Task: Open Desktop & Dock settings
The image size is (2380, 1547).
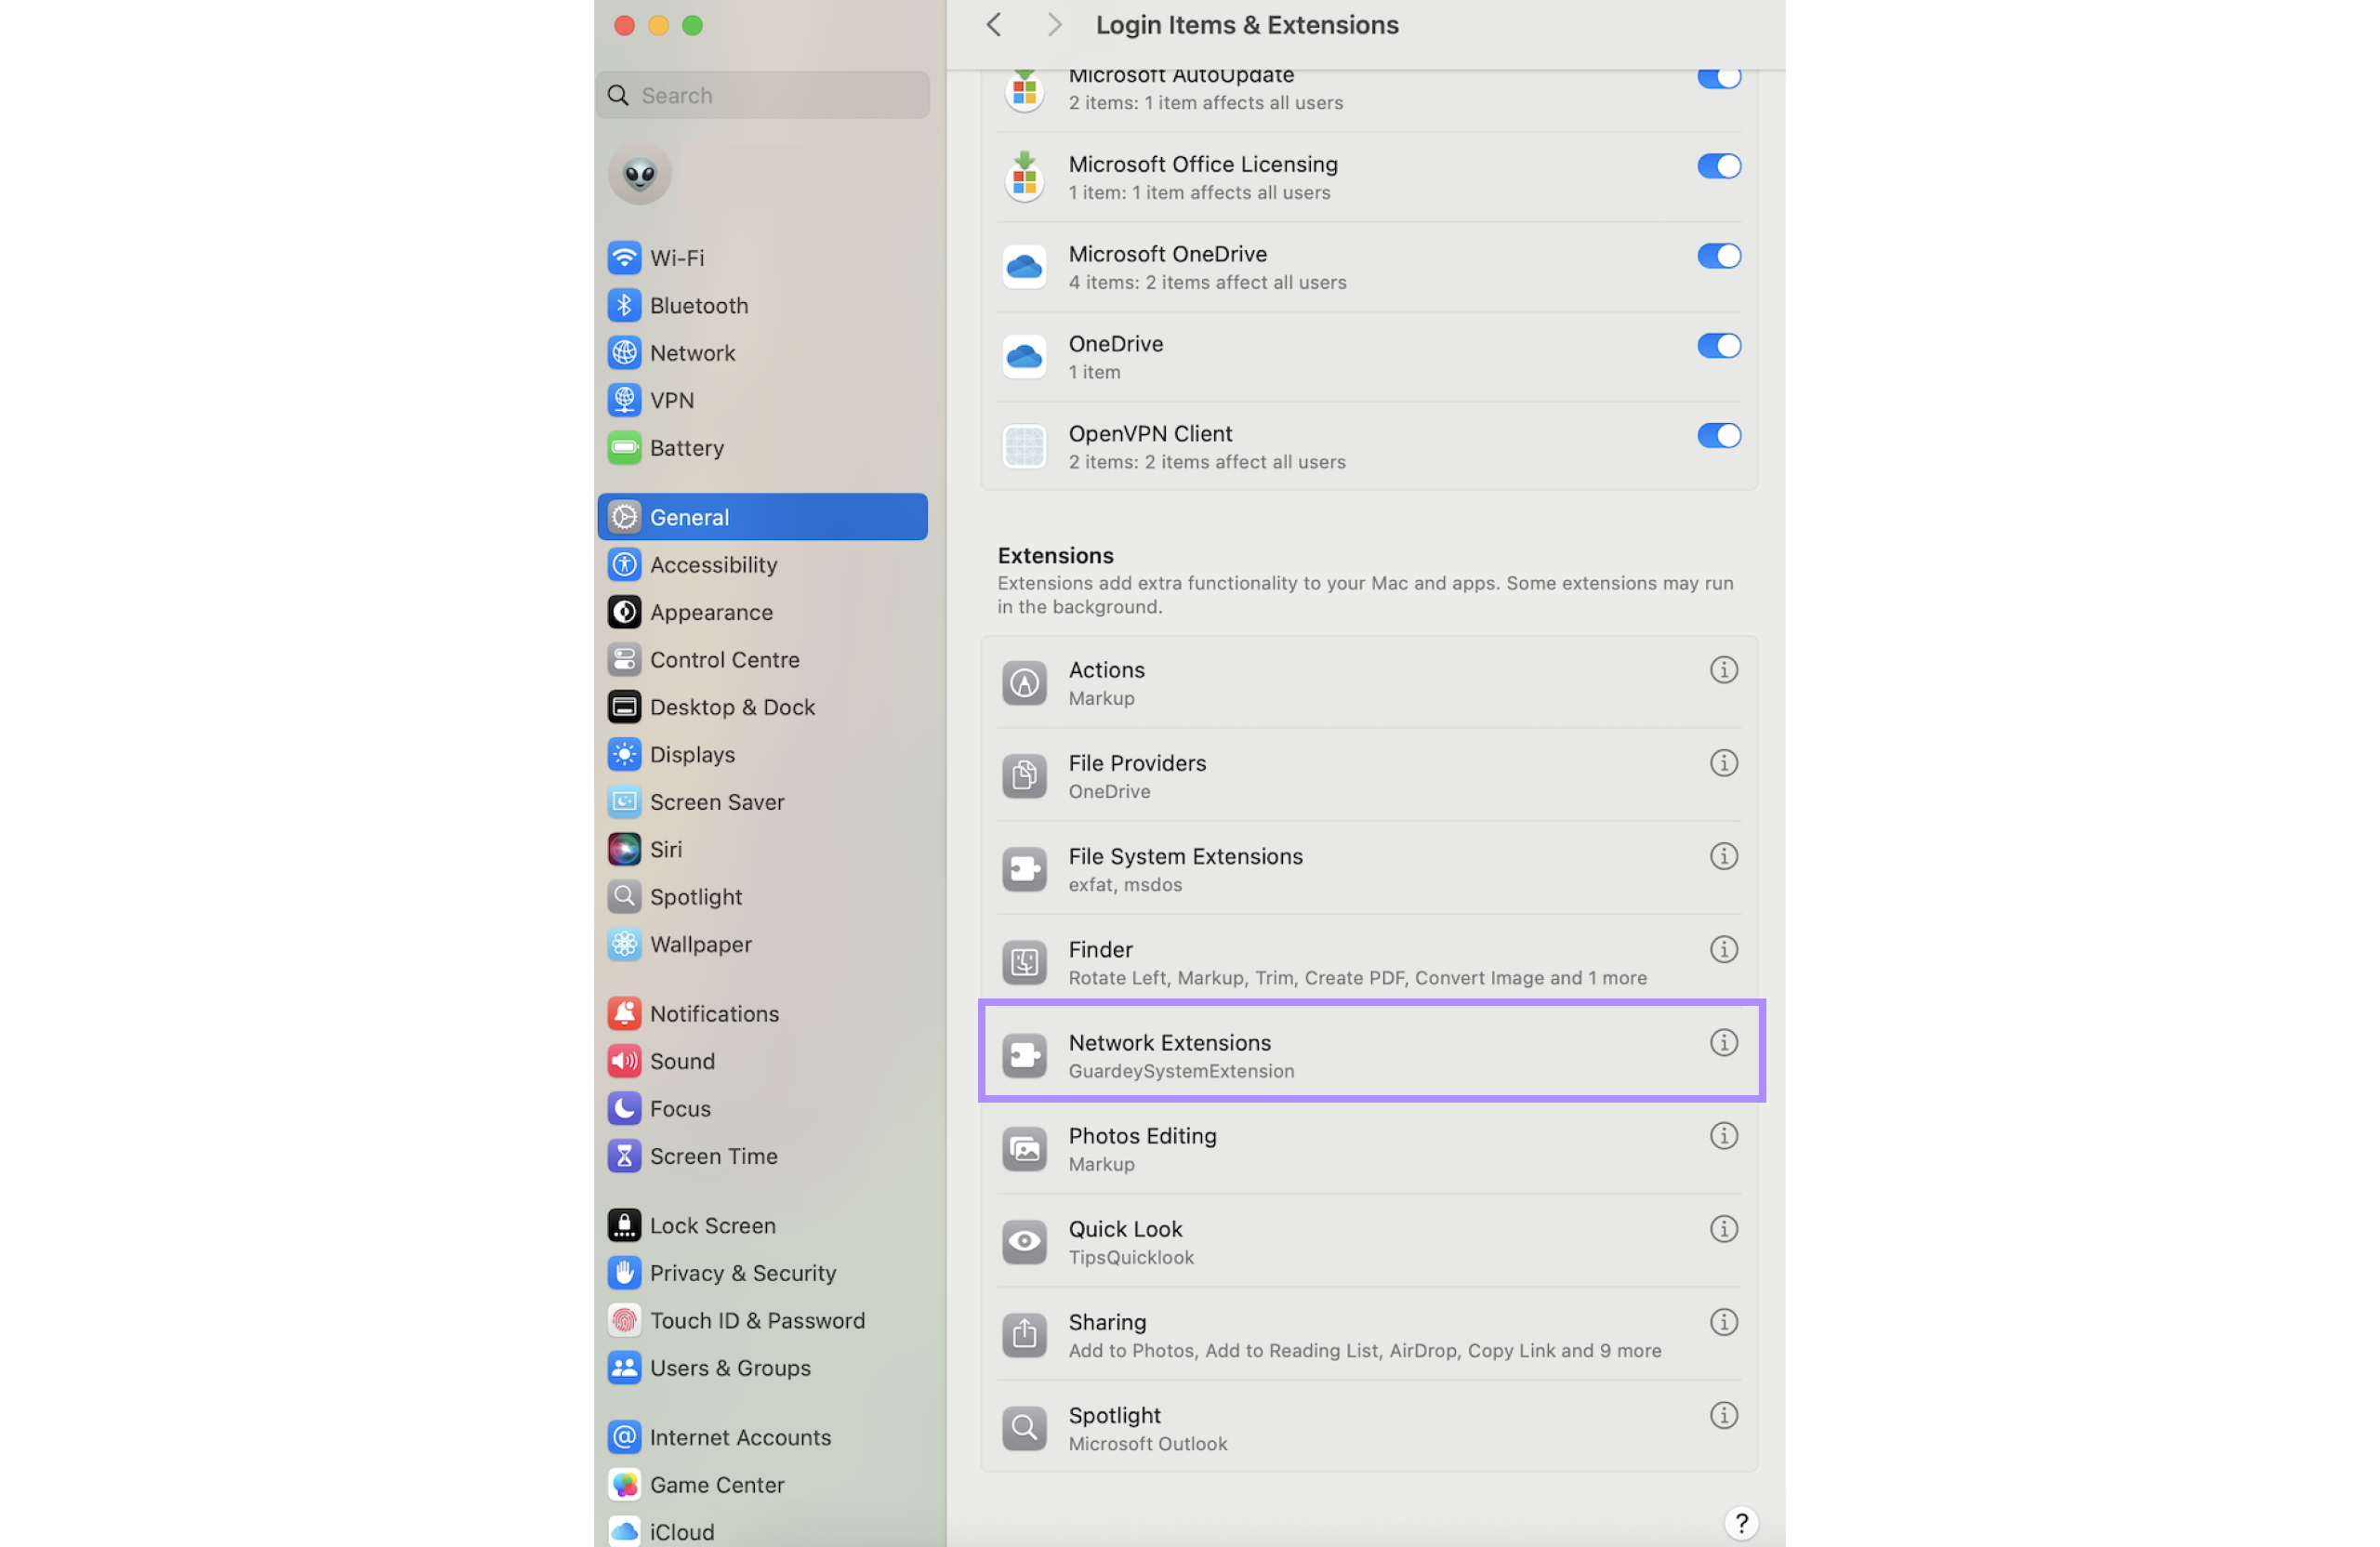Action: pos(762,707)
